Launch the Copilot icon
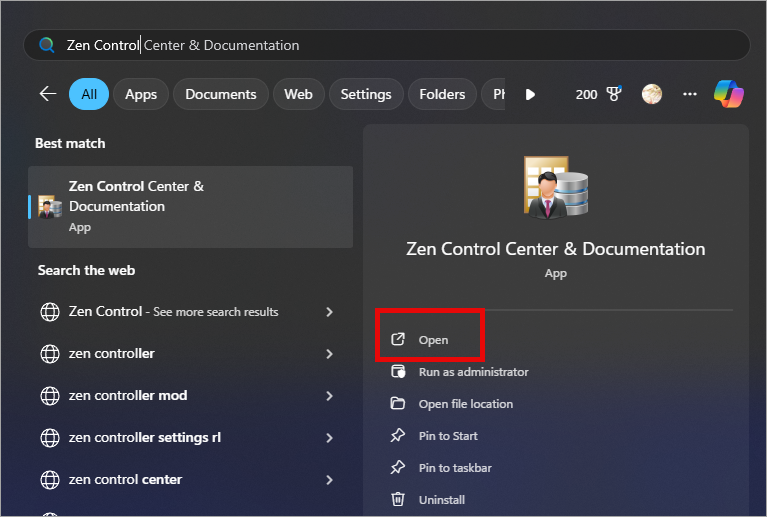 coord(728,94)
